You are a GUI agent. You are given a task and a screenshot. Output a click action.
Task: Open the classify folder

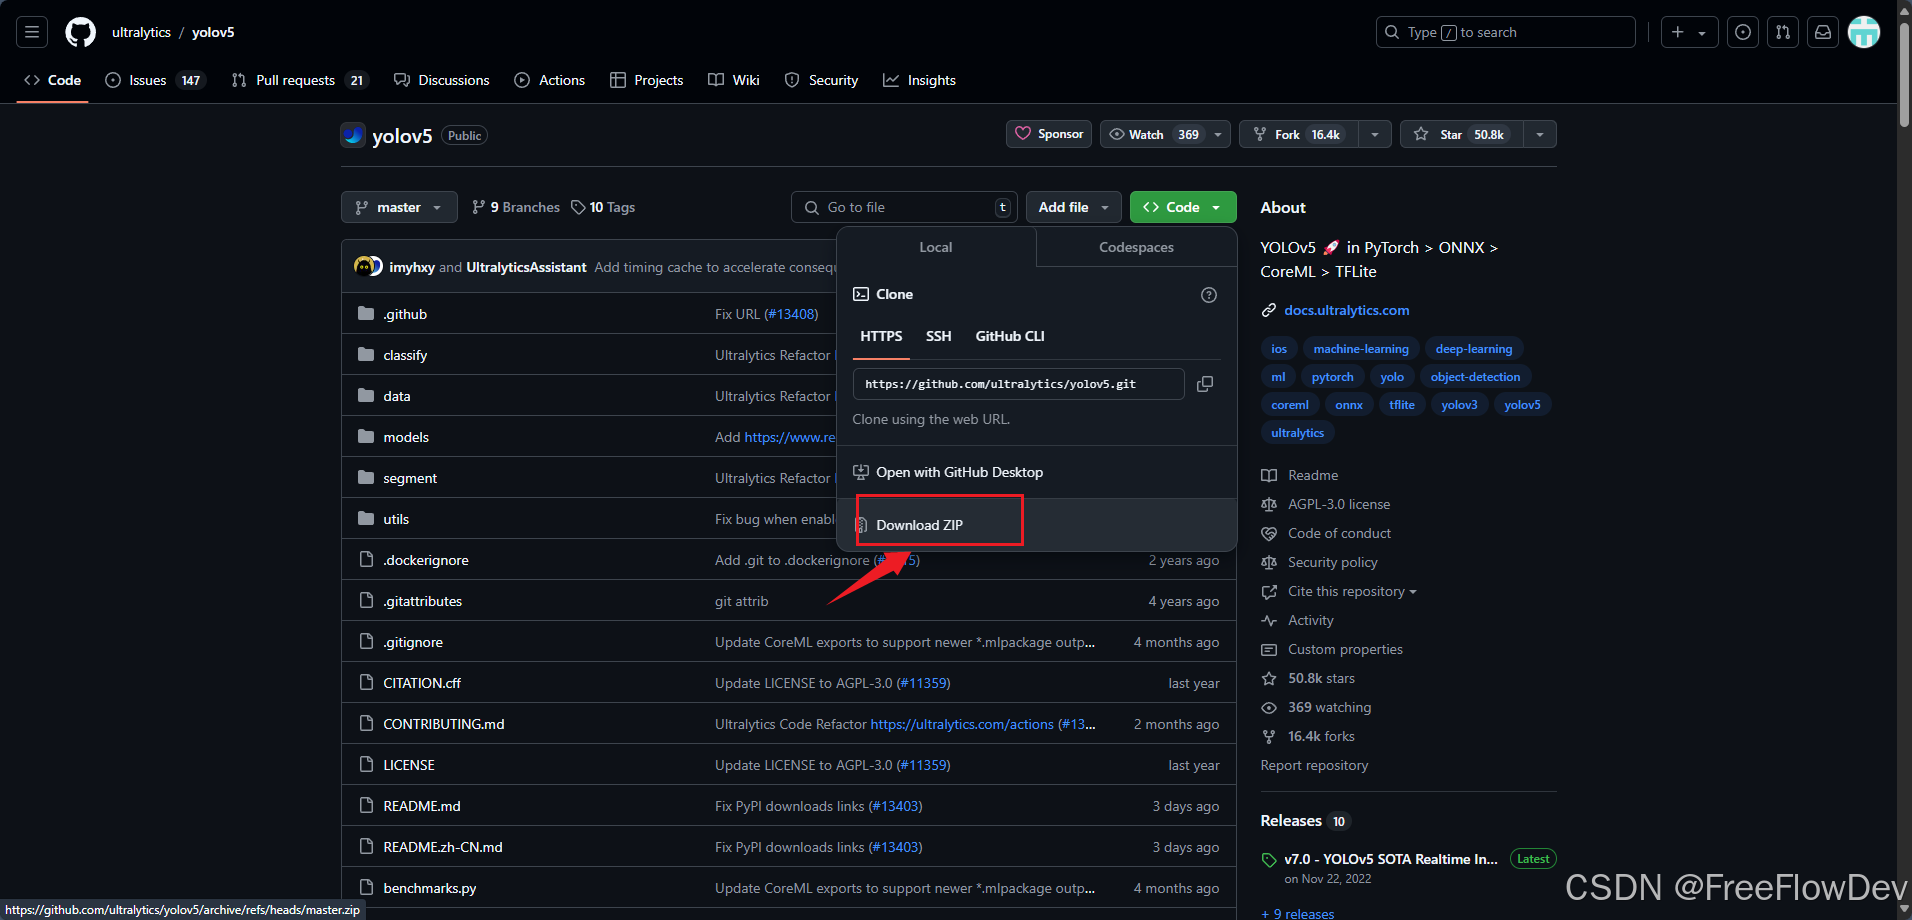(405, 355)
